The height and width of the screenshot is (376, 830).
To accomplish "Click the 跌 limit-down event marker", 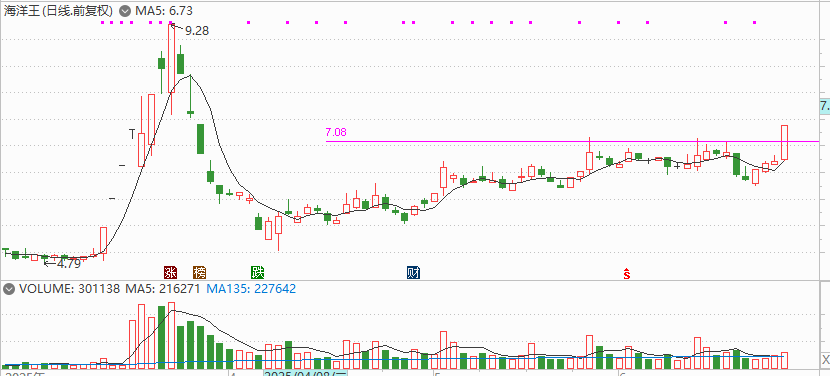I will 257,273.
